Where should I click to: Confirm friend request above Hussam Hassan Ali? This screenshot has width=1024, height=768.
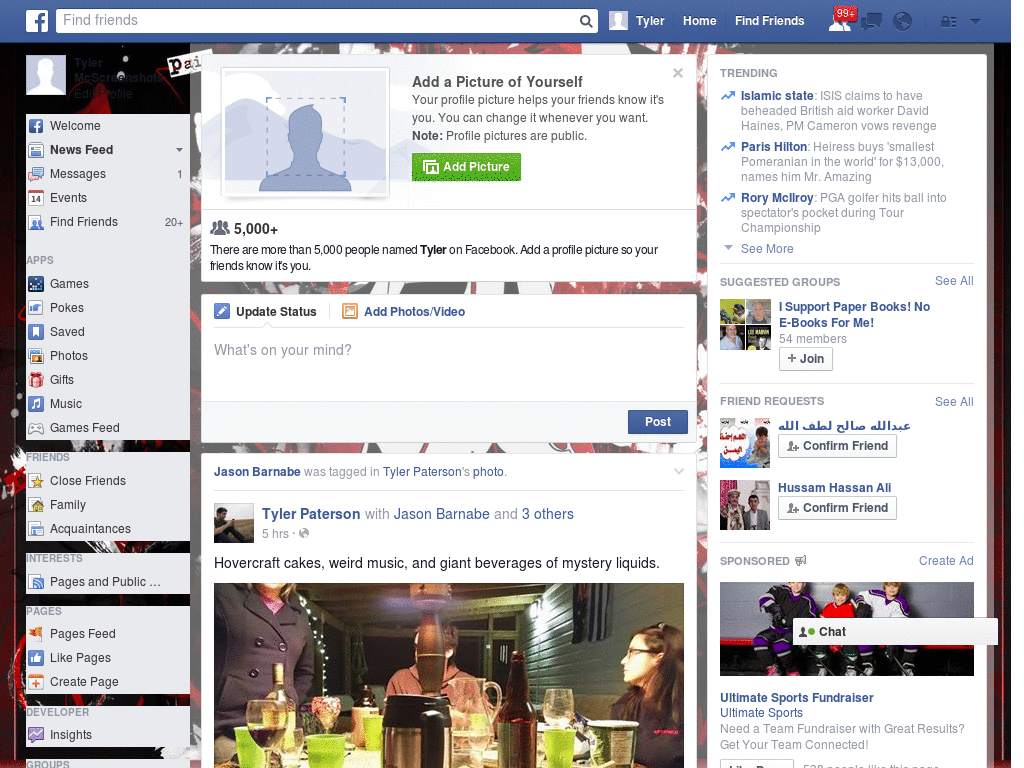point(837,446)
